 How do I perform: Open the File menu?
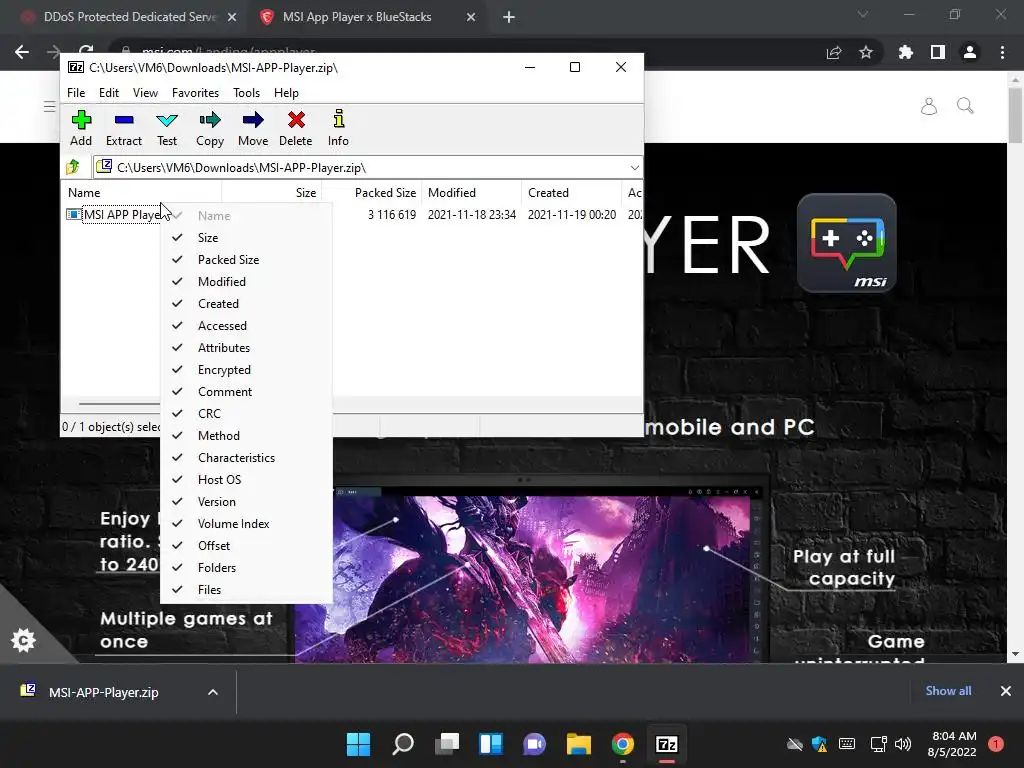[76, 93]
